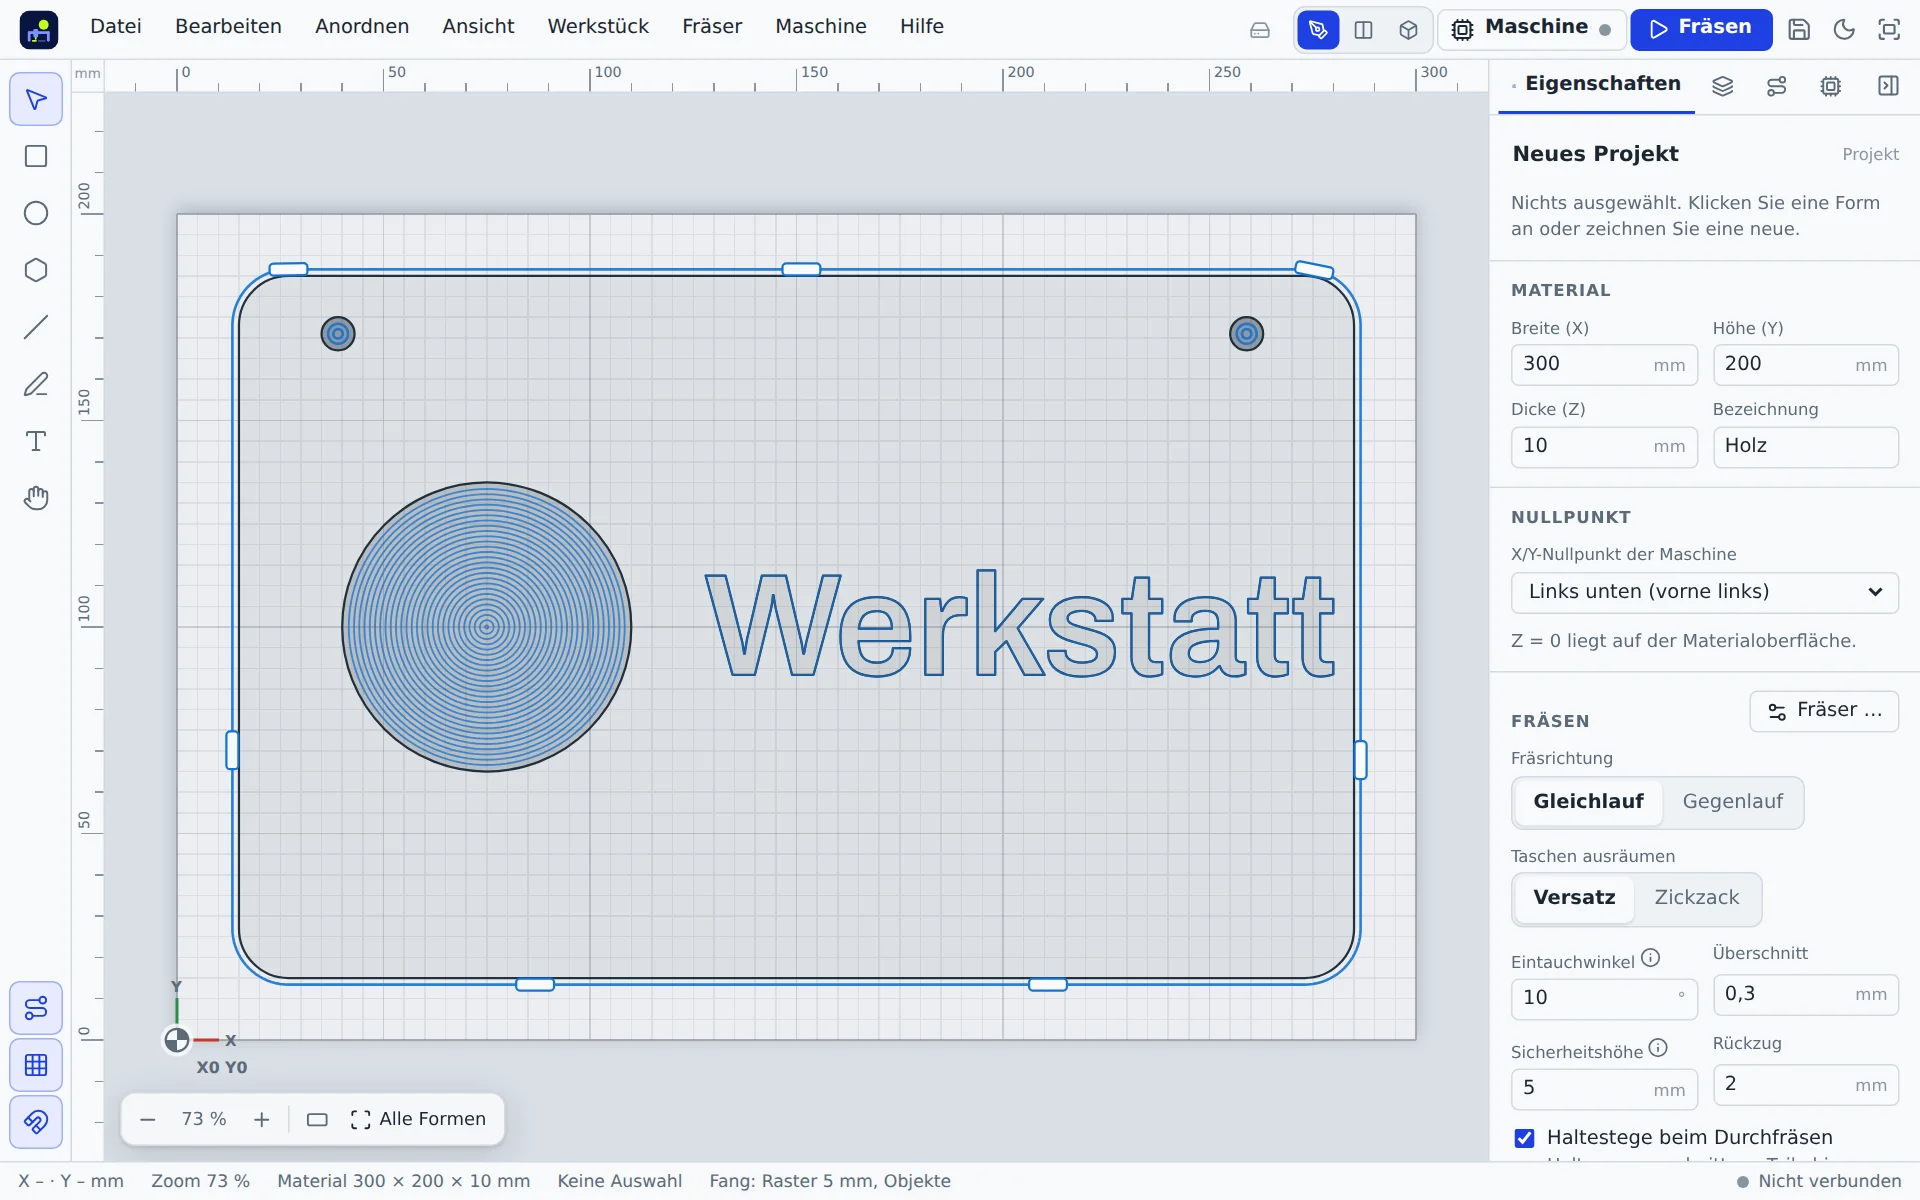Switch to the Eigenschaften tab
Image resolution: width=1920 pixels, height=1200 pixels.
(x=1597, y=85)
